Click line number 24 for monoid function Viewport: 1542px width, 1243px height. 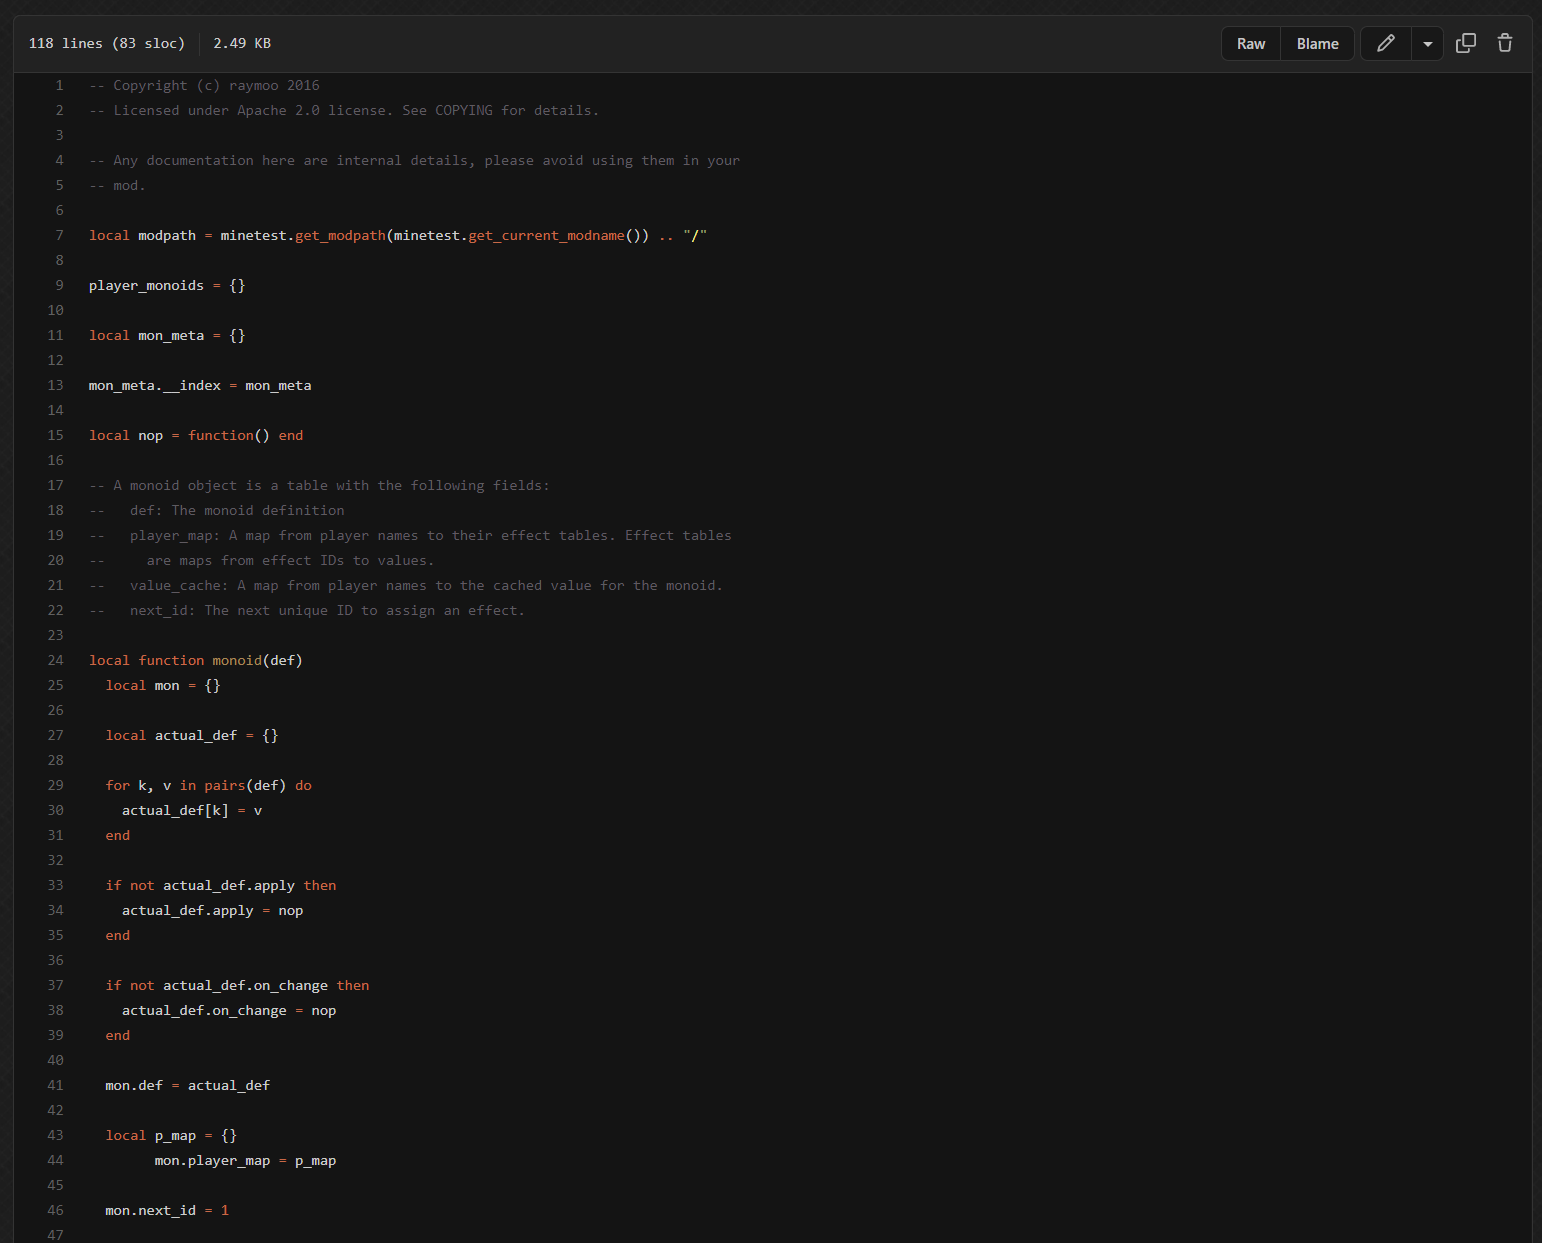(x=55, y=661)
